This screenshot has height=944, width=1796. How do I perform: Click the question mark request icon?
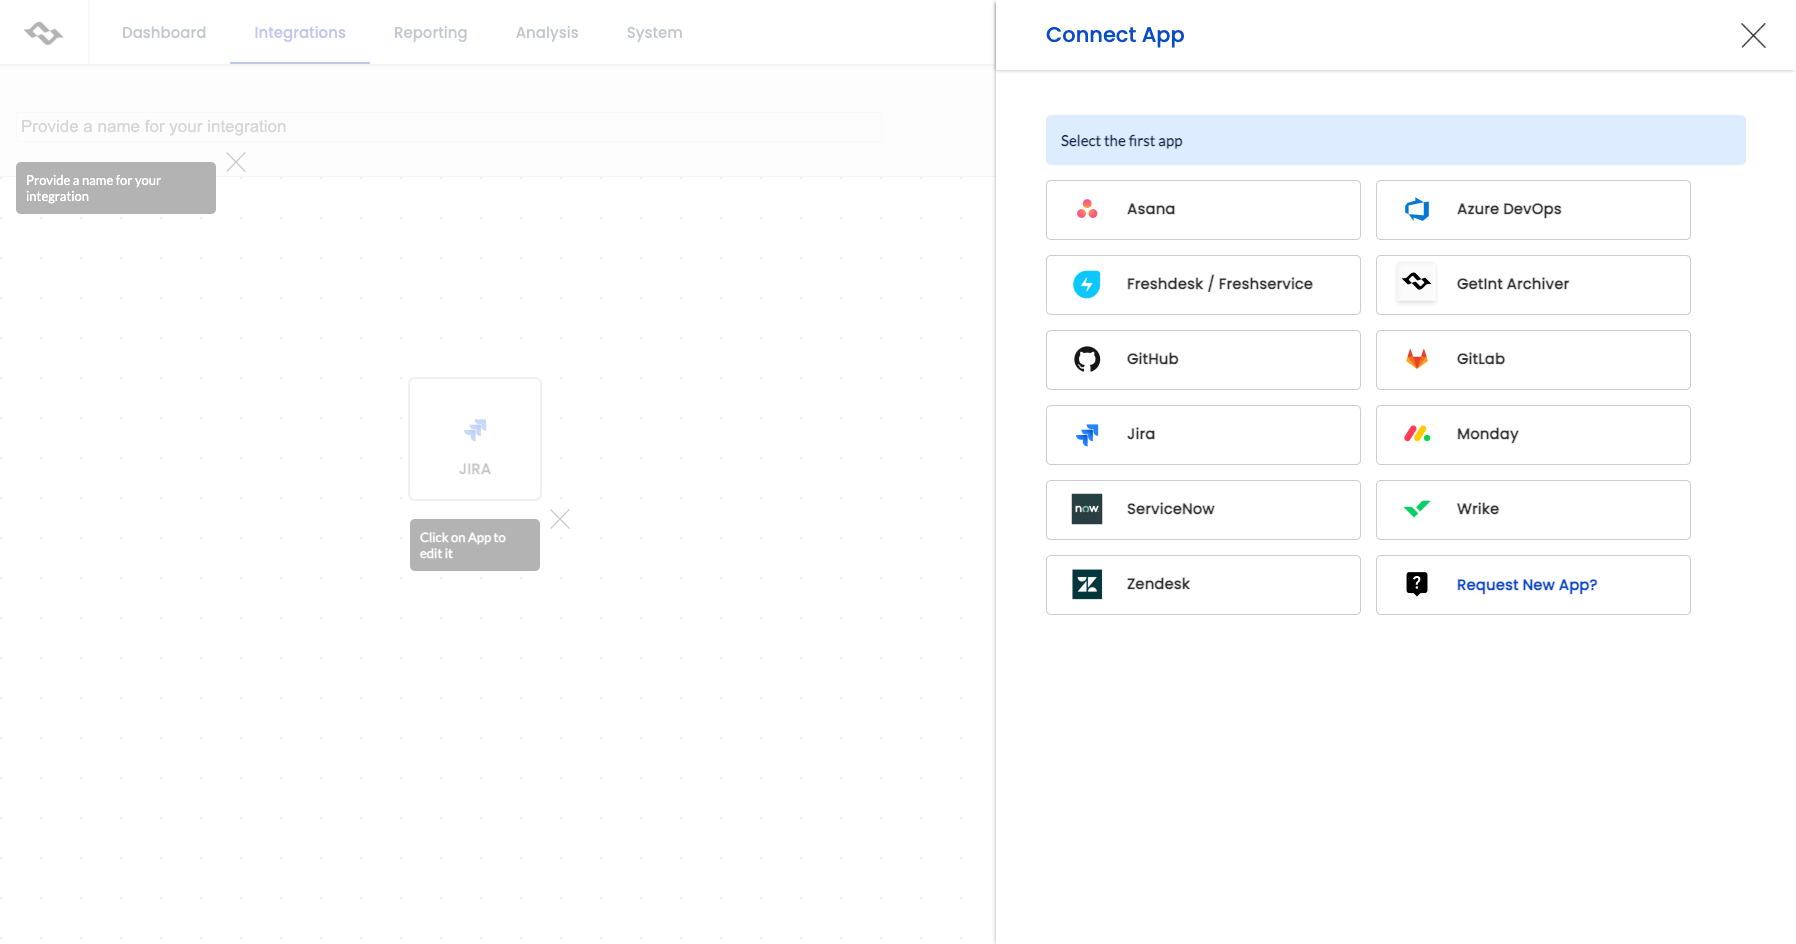(1417, 584)
